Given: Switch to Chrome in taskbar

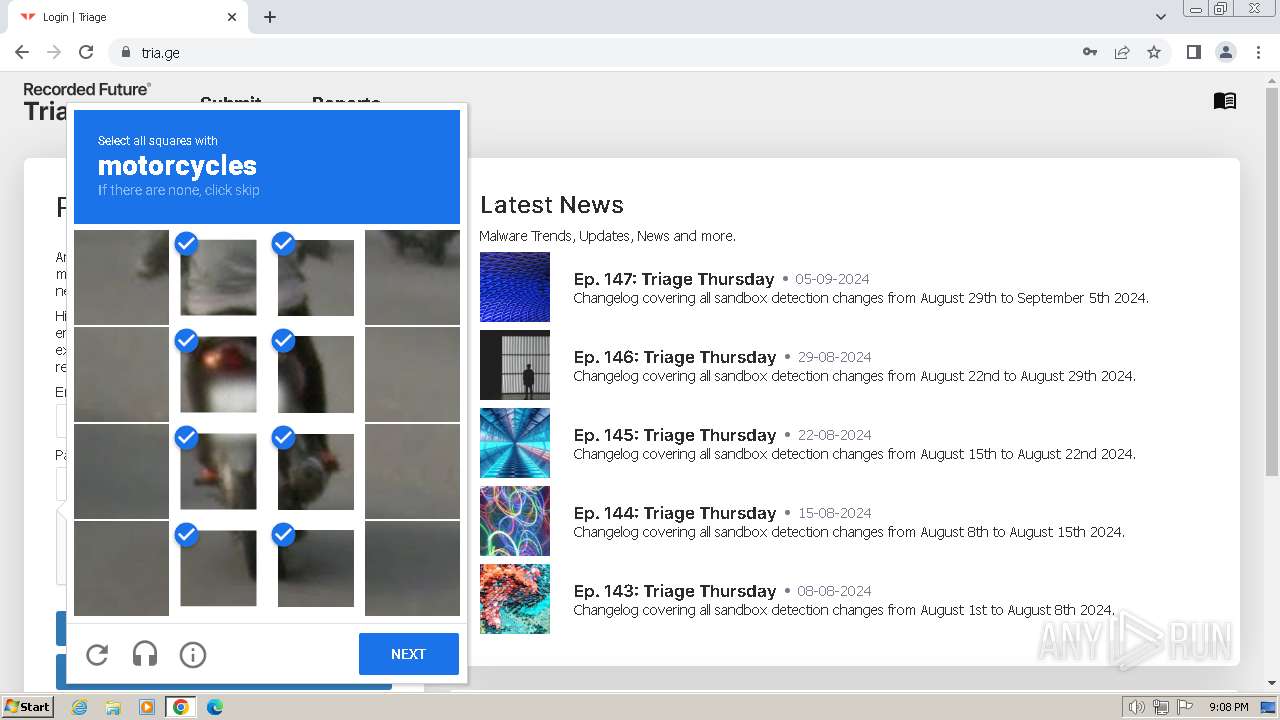Looking at the screenshot, I should tap(180, 707).
